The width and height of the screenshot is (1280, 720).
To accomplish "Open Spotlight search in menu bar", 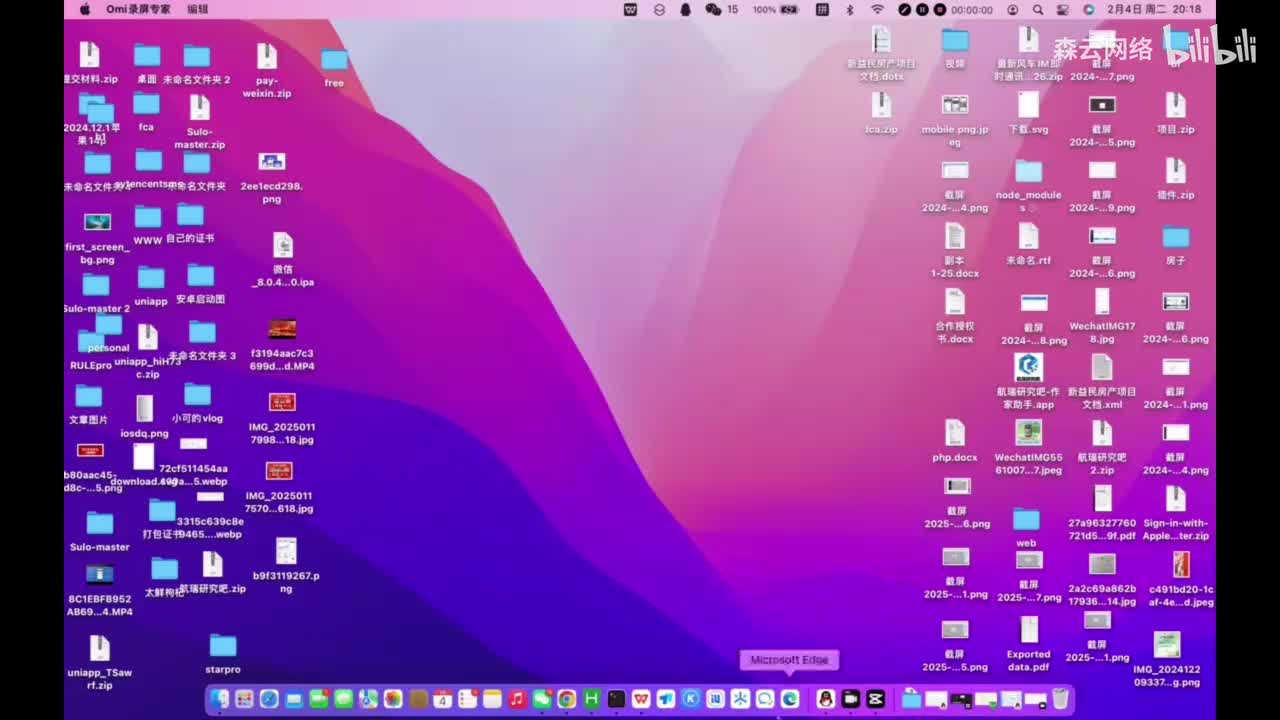I will pyautogui.click(x=1038, y=9).
